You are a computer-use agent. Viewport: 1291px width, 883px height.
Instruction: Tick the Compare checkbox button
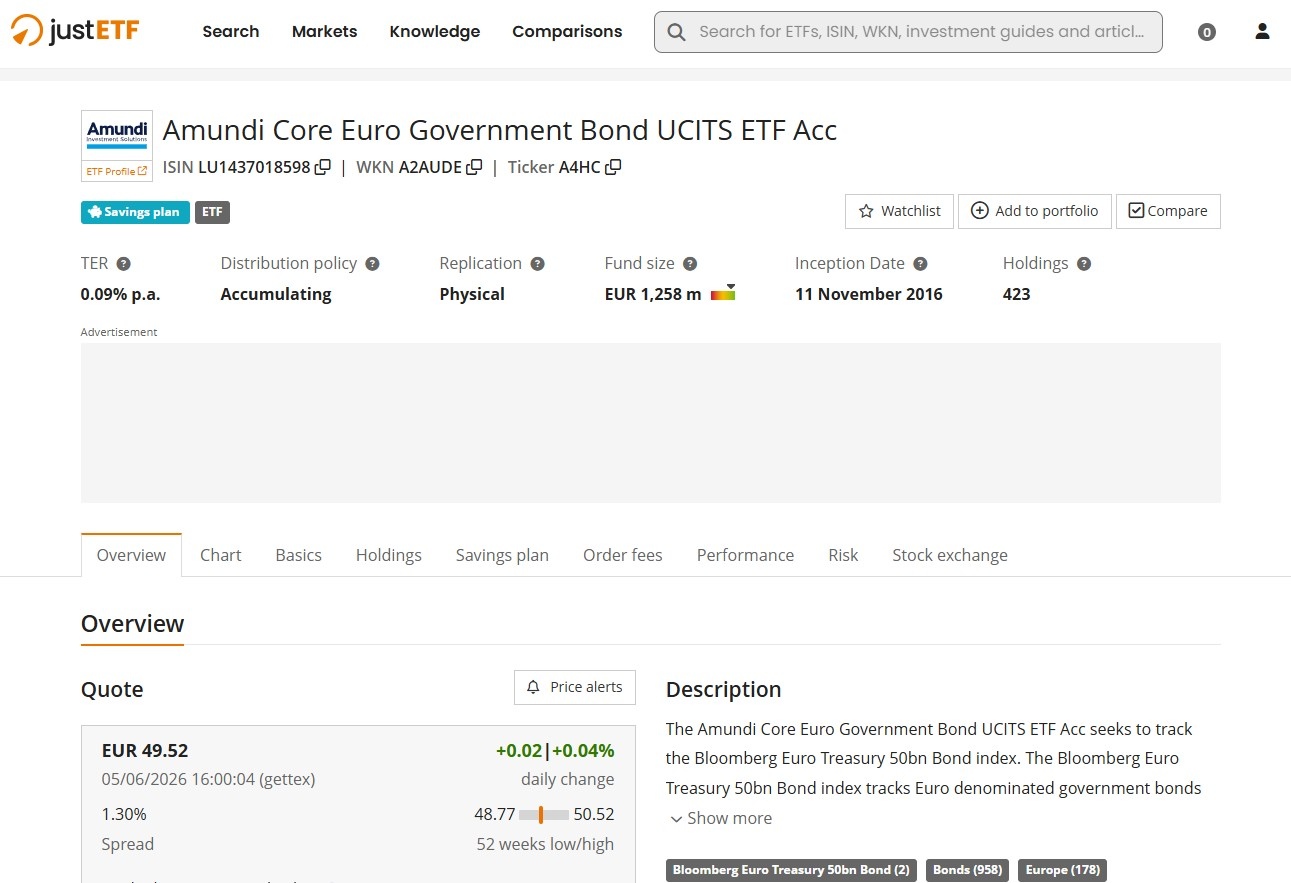coord(1168,211)
